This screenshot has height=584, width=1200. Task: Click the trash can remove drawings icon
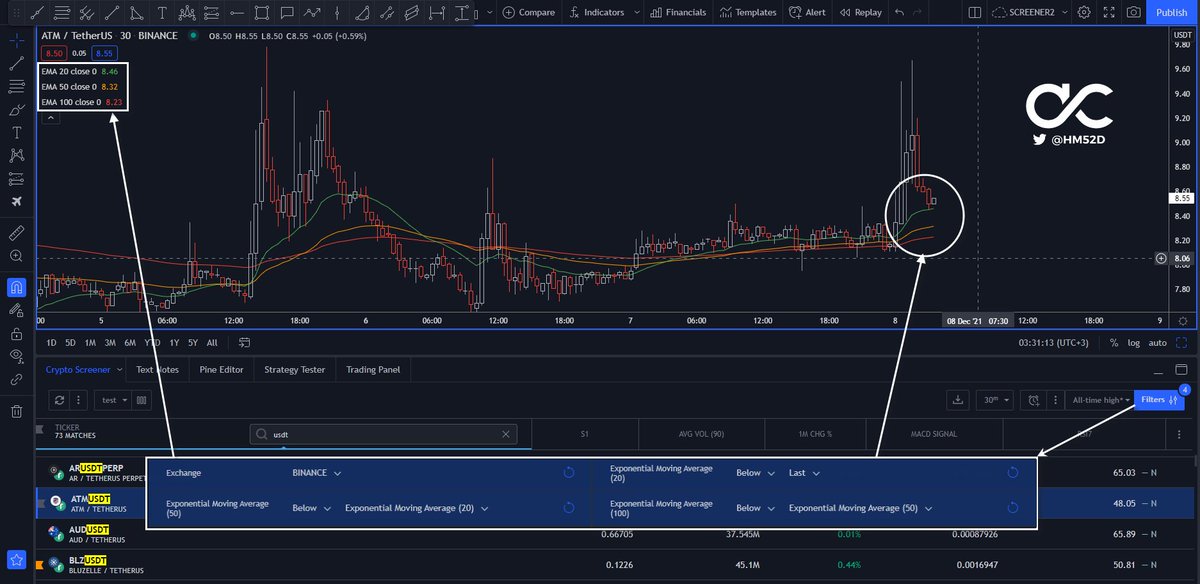(x=16, y=411)
